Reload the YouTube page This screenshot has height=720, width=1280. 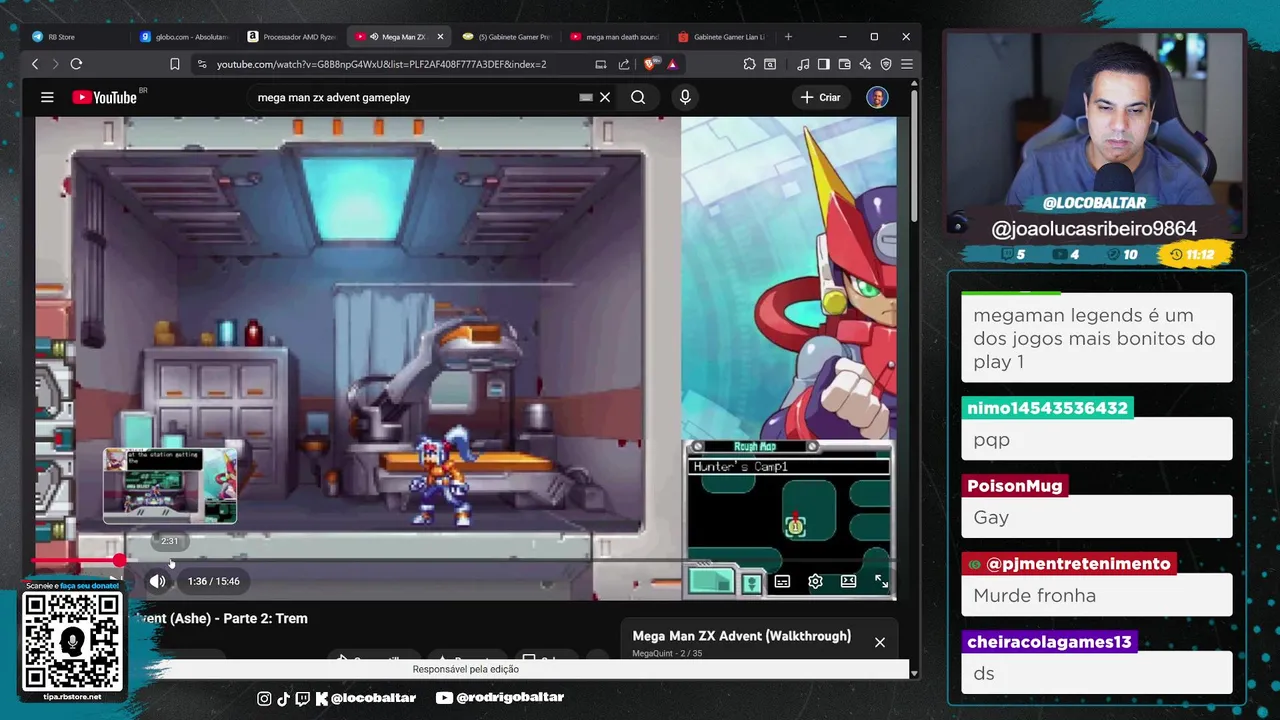coord(76,64)
